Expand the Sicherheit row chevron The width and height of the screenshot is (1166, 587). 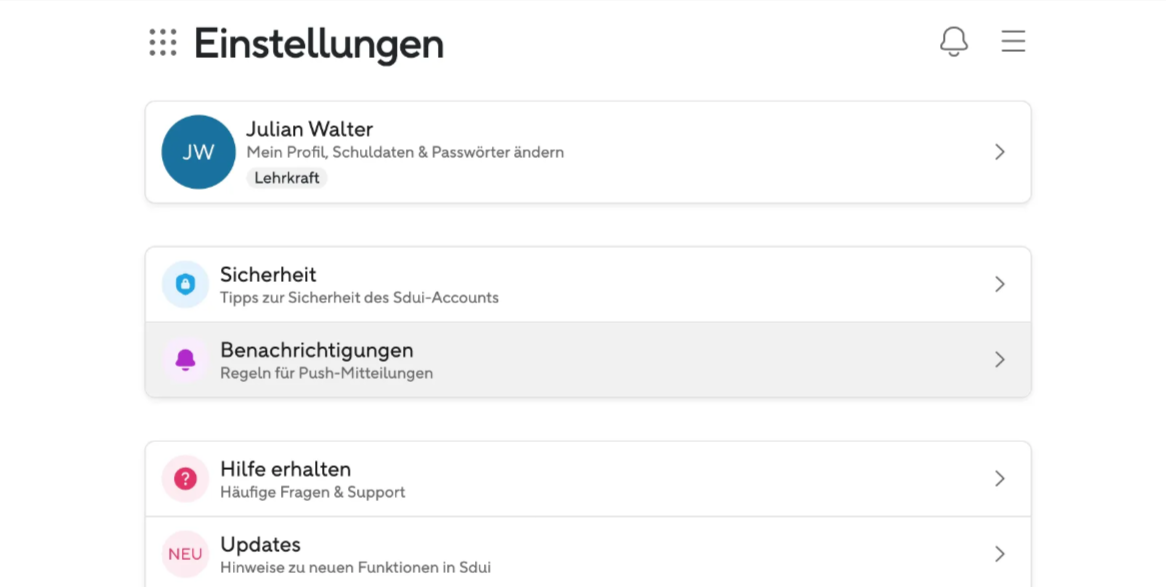(1000, 284)
